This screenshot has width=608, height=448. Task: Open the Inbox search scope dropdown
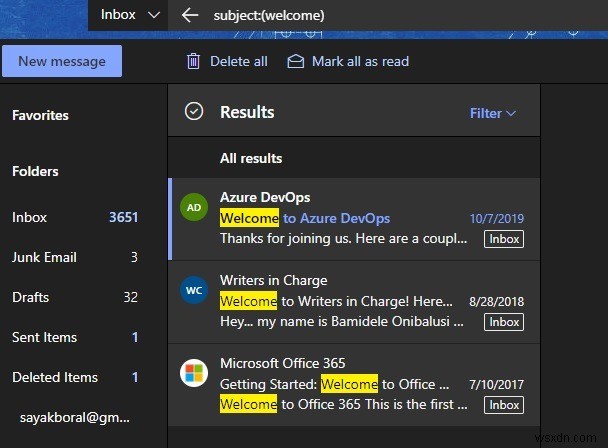[131, 15]
